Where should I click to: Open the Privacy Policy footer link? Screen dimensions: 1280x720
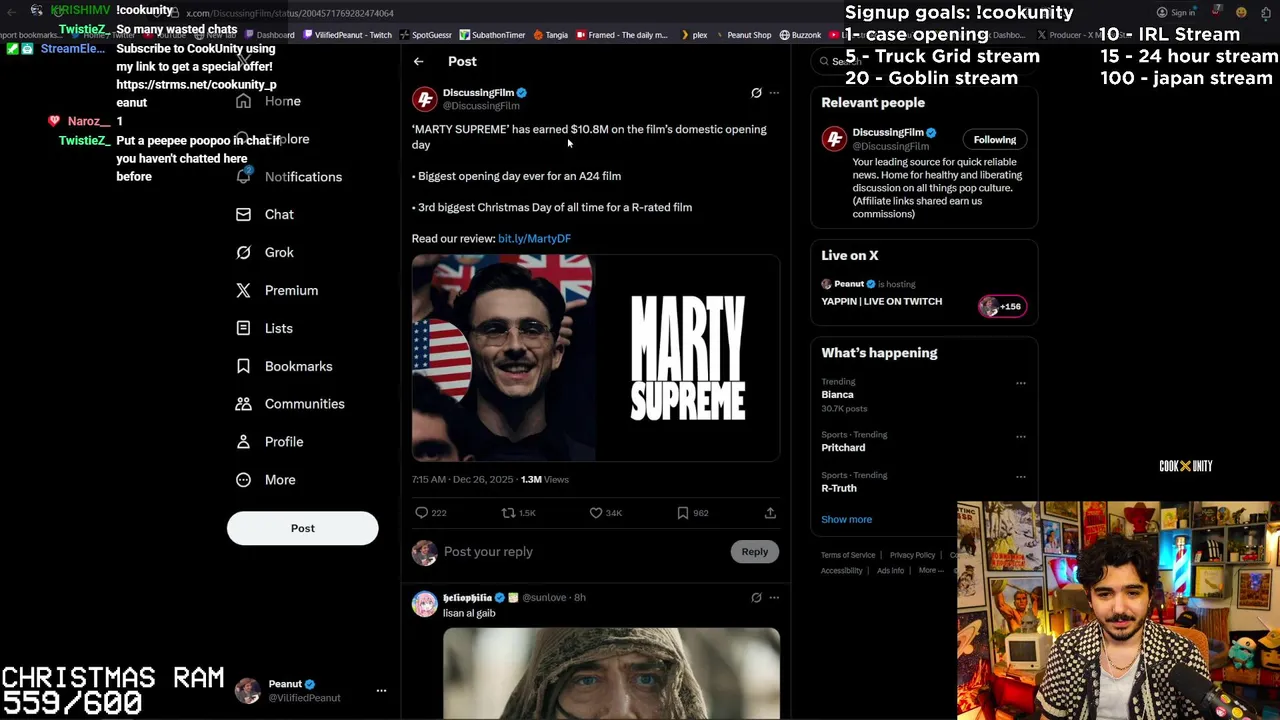(912, 555)
